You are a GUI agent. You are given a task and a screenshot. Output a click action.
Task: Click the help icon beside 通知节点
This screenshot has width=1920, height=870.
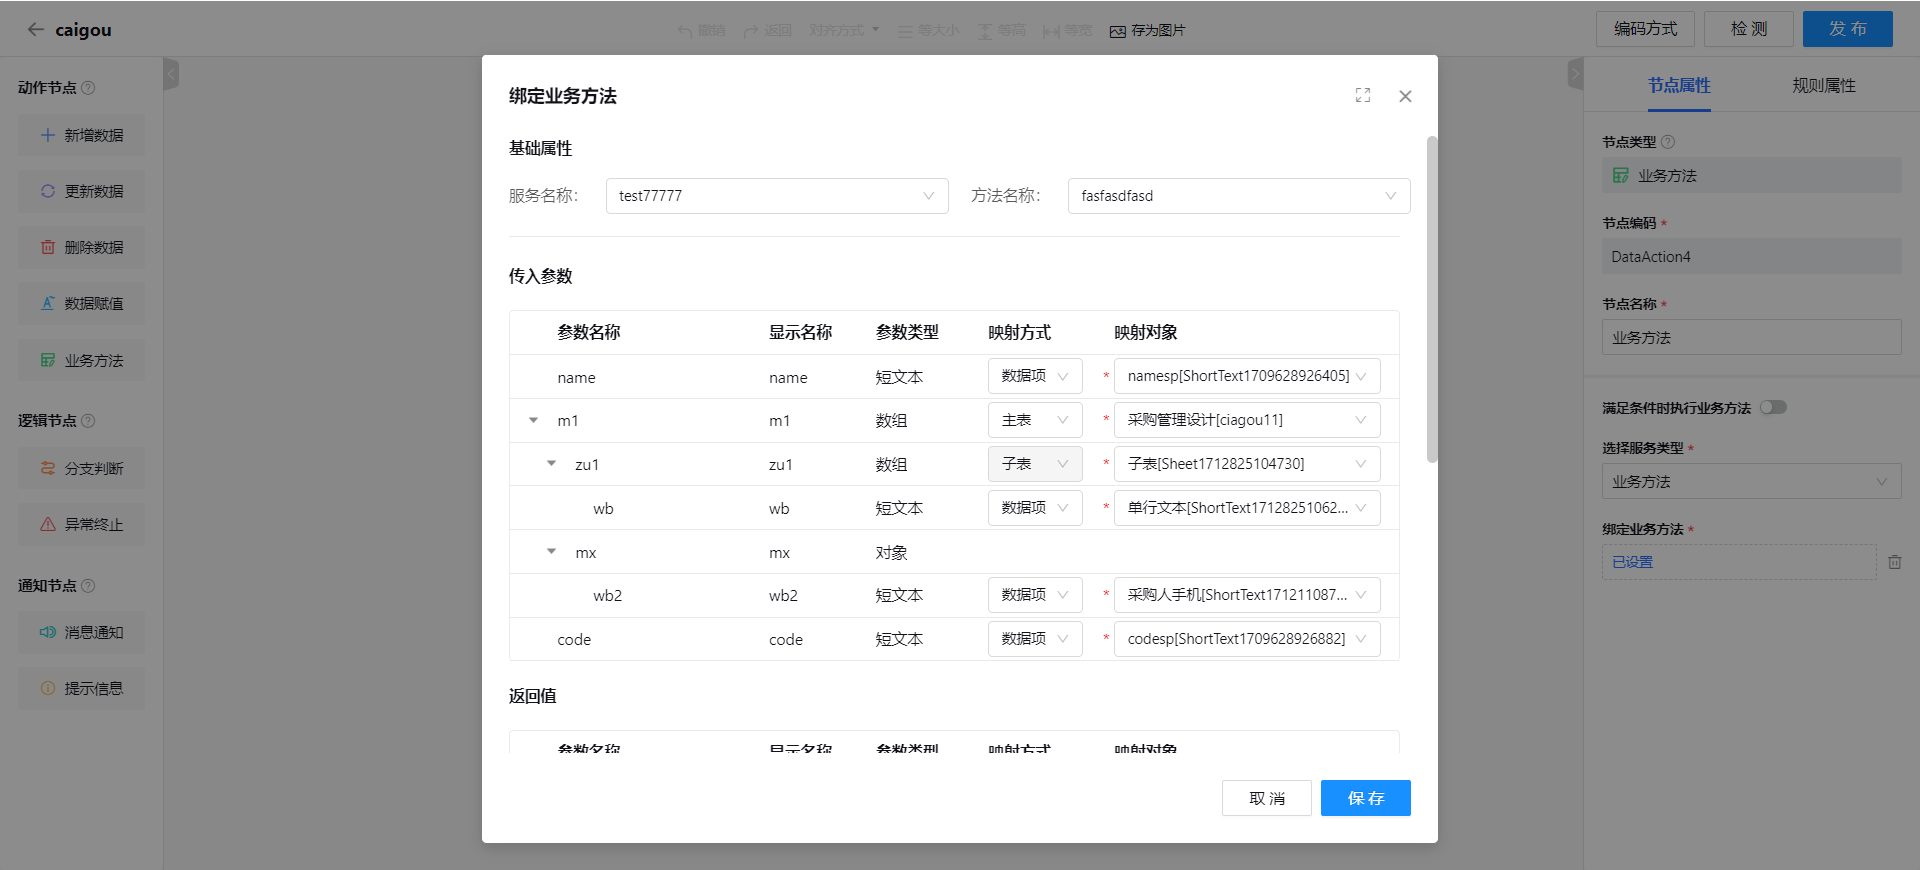click(88, 586)
